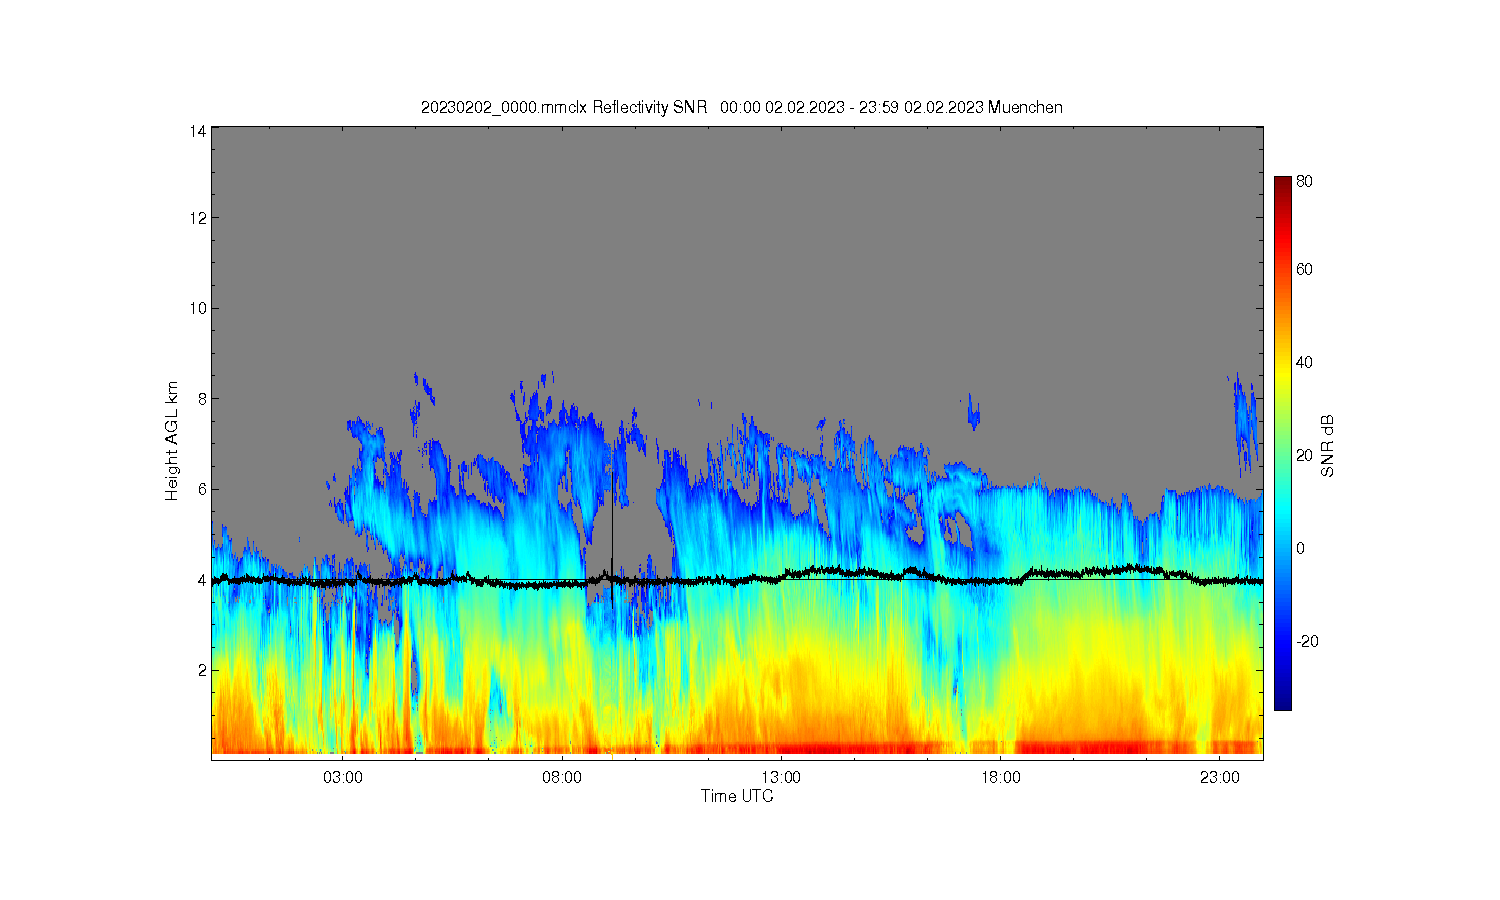Click the colorbar value 60

tap(1304, 269)
